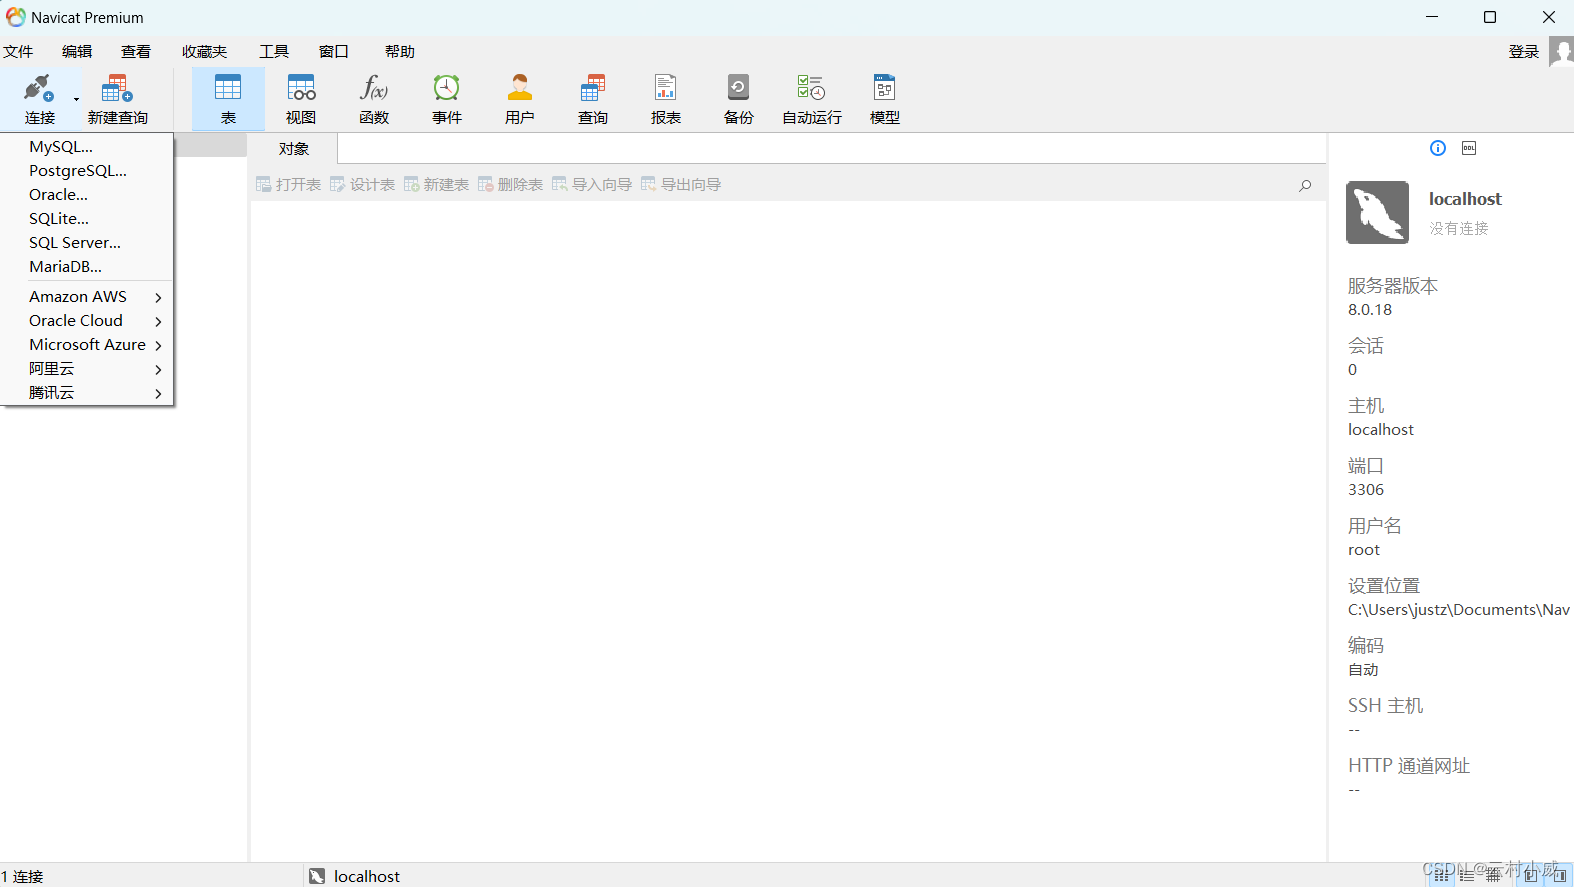1574x887 pixels.
Task: Click the 新建表 (New Table) button
Action: [436, 184]
